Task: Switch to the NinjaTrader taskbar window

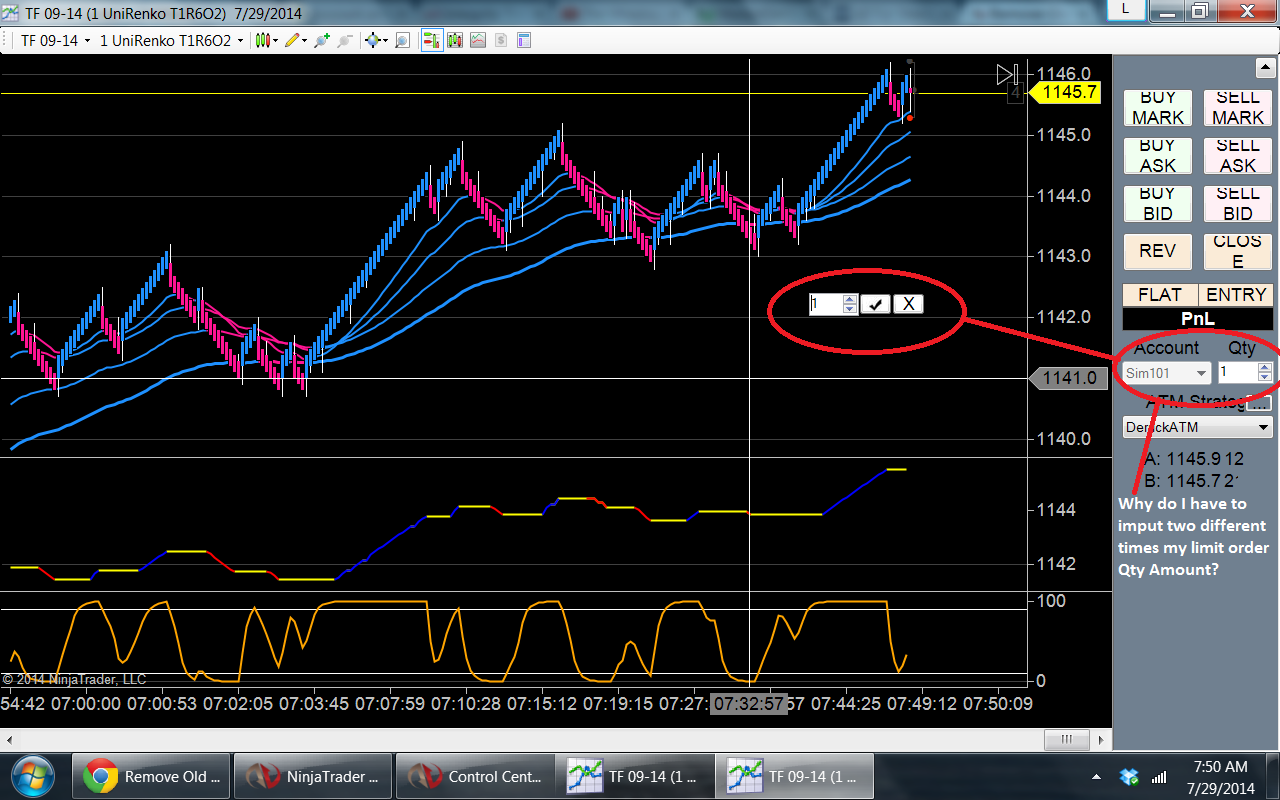Action: click(x=313, y=776)
